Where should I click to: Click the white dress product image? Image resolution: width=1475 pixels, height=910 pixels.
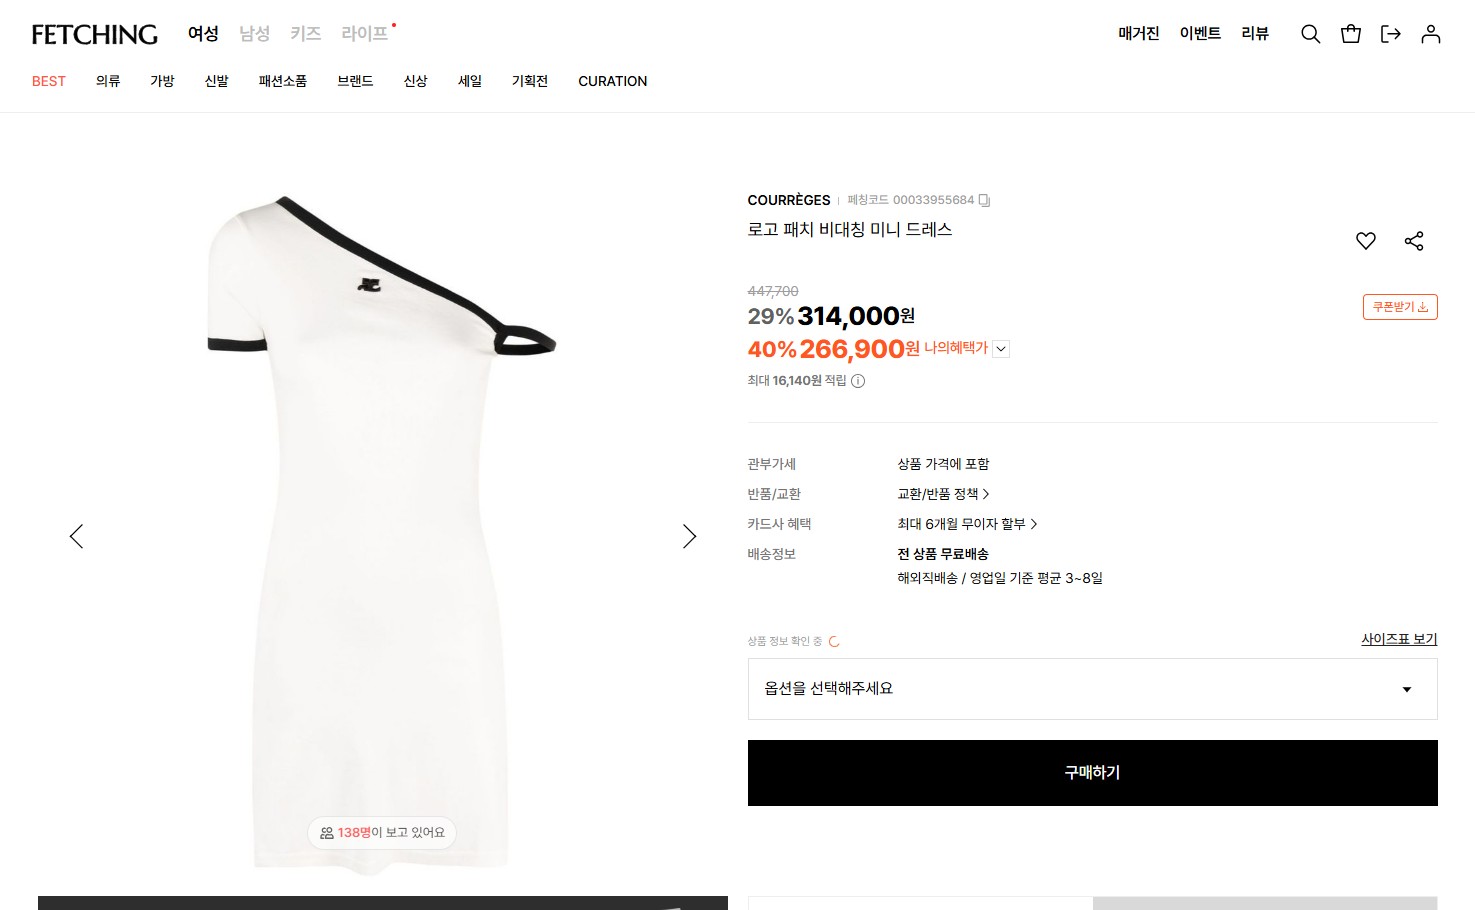coord(382,535)
